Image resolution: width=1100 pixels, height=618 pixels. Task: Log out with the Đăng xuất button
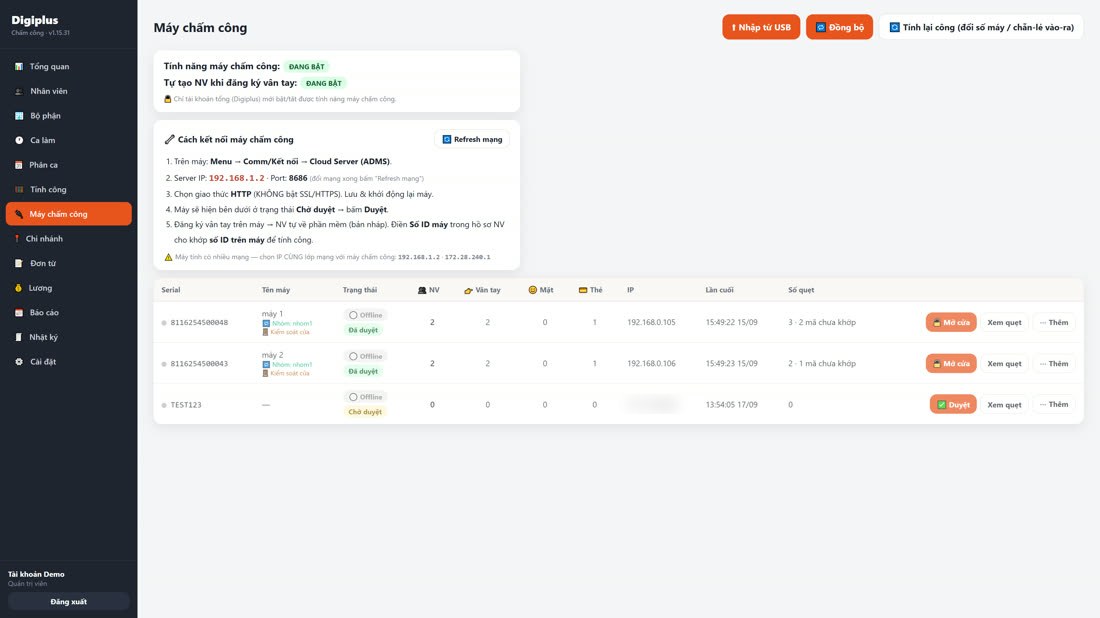pyautogui.click(x=69, y=601)
